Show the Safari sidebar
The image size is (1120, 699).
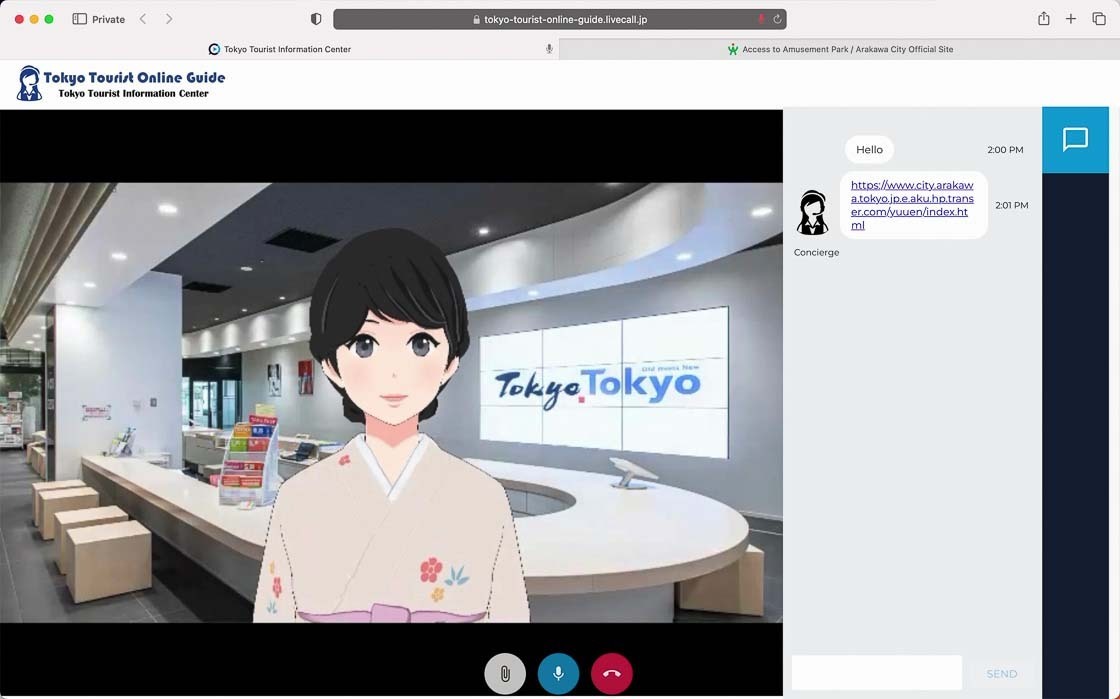(79, 19)
